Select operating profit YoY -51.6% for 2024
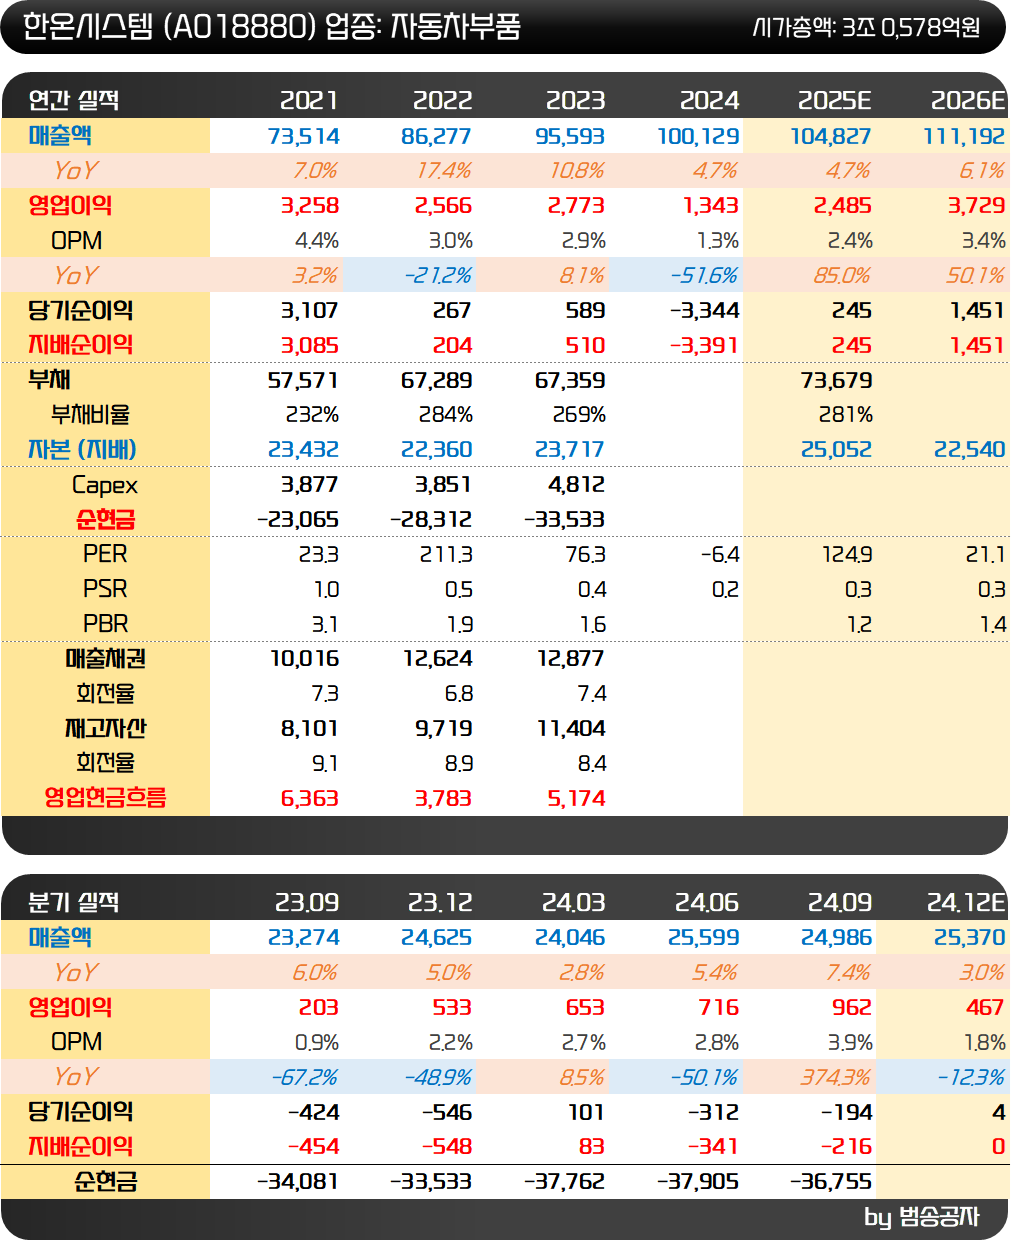Viewport: 1011px width, 1240px height. [x=704, y=275]
